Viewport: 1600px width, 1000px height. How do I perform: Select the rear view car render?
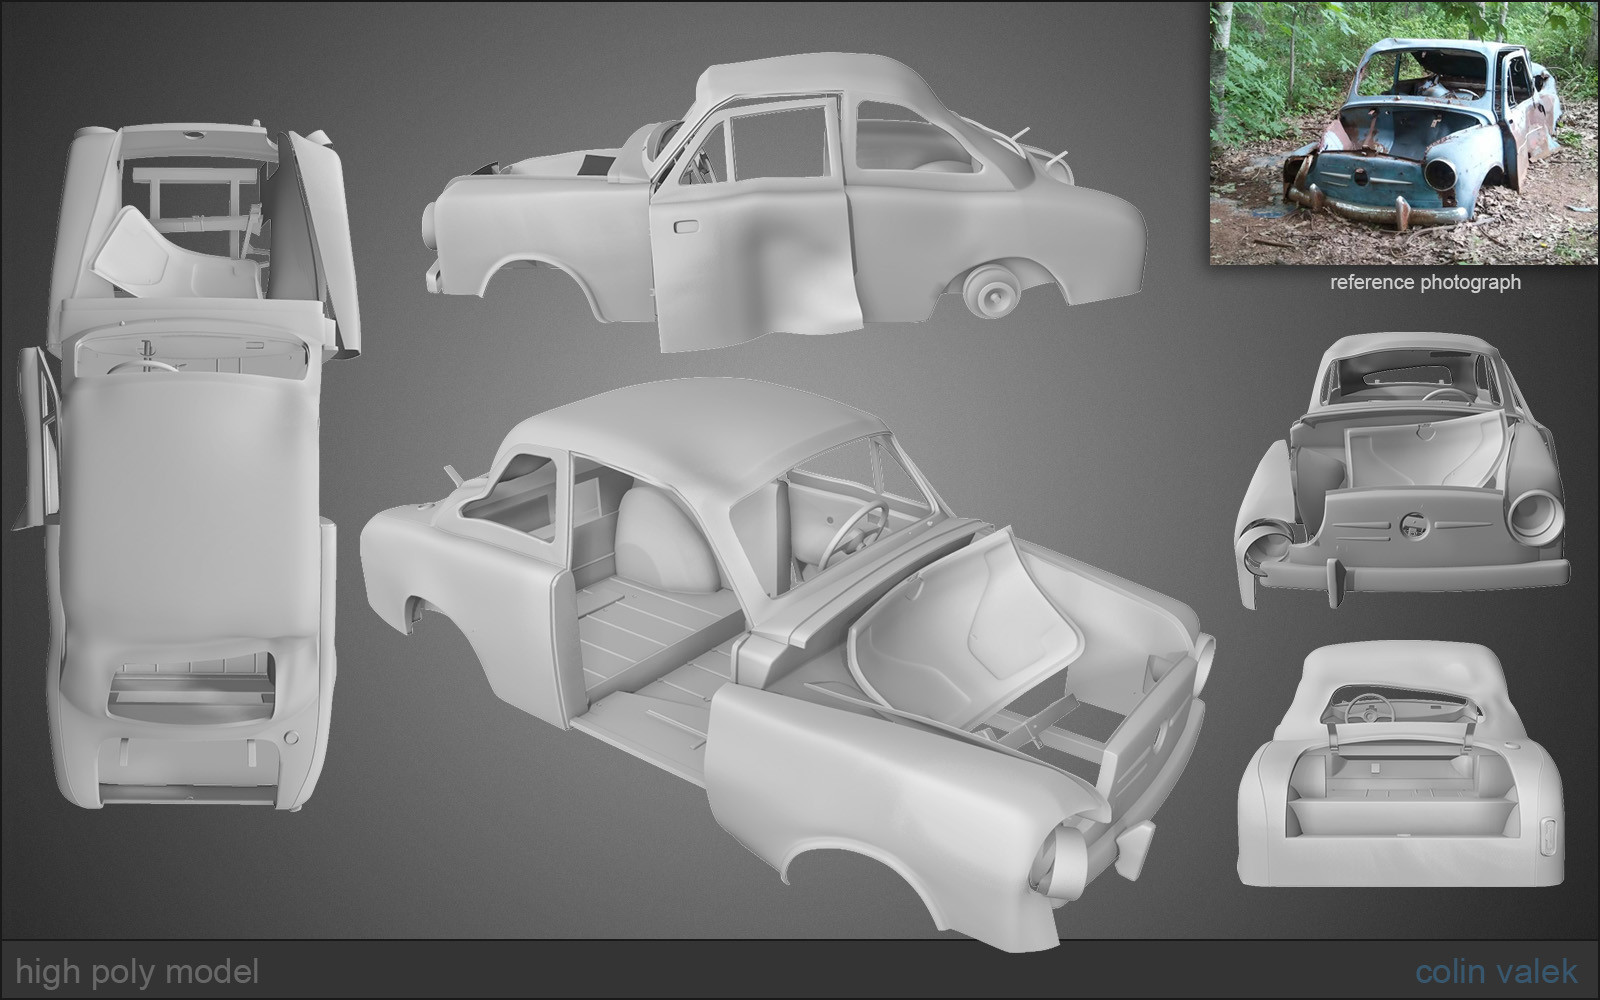pos(1400,765)
